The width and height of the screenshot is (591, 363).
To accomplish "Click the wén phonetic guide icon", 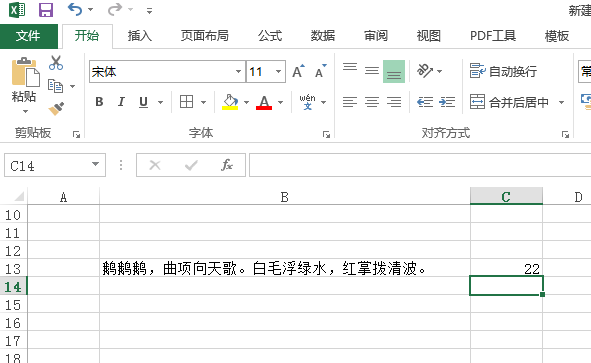I will (x=307, y=102).
